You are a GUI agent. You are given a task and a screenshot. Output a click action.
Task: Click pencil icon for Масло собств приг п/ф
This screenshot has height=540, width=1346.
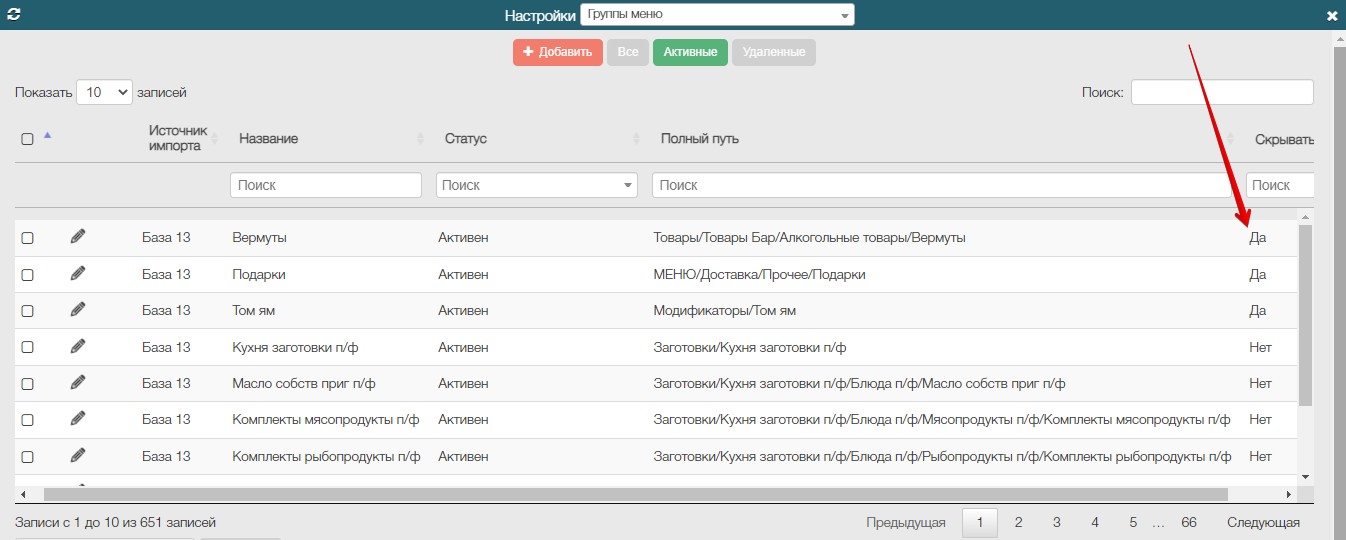(78, 382)
